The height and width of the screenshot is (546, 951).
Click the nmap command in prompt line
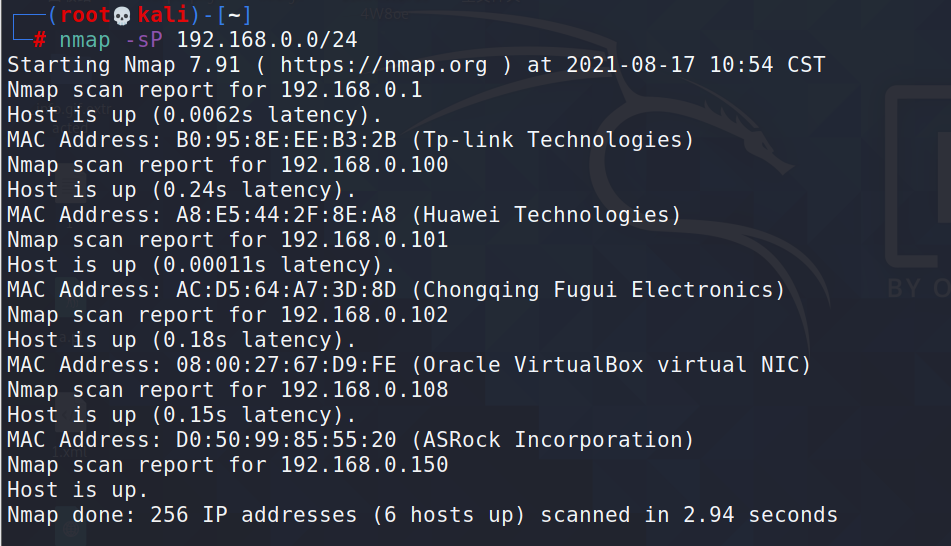[85, 40]
